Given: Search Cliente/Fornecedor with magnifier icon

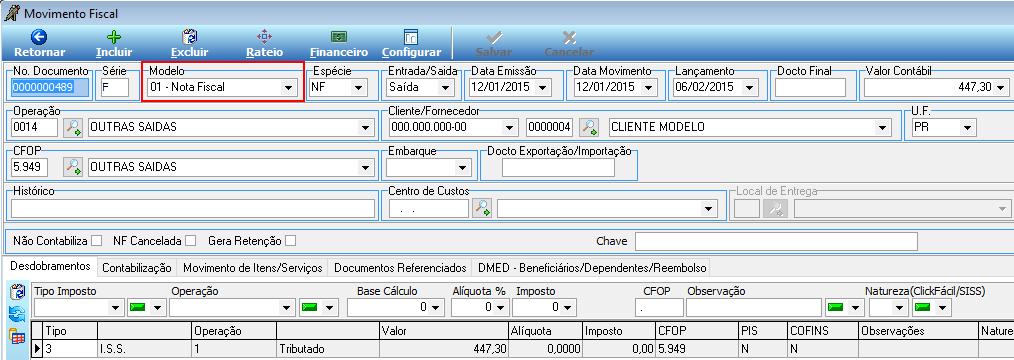Looking at the screenshot, I should tap(588, 127).
